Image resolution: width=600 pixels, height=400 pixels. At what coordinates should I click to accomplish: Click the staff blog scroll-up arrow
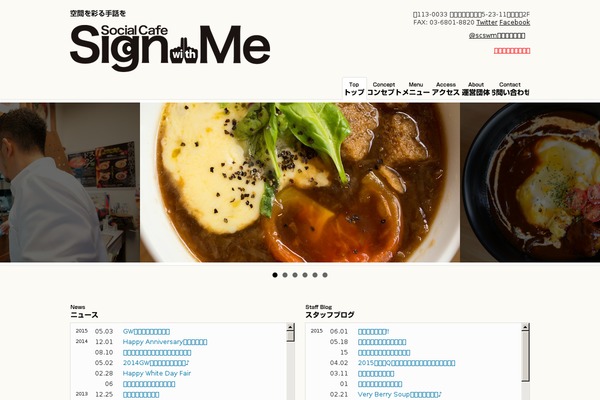[x=525, y=327]
